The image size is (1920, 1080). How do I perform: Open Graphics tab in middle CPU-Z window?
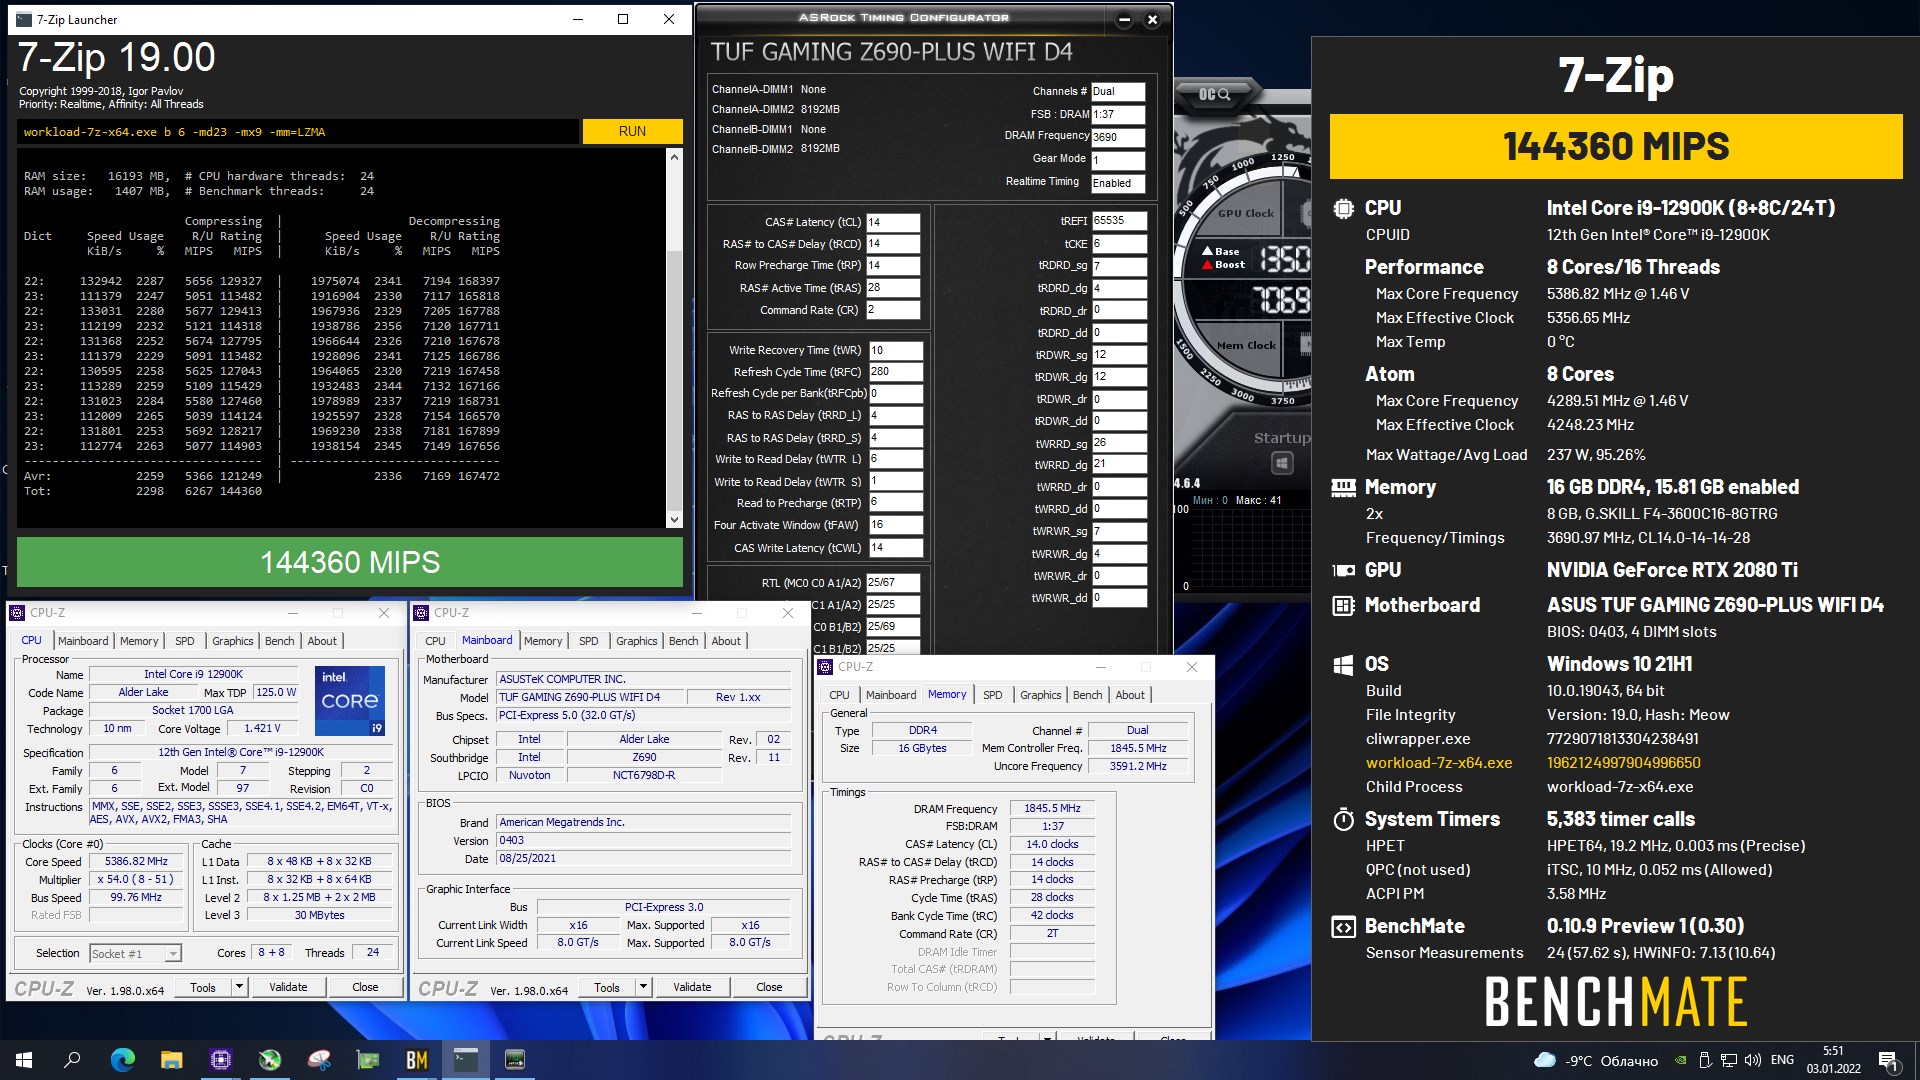click(637, 641)
